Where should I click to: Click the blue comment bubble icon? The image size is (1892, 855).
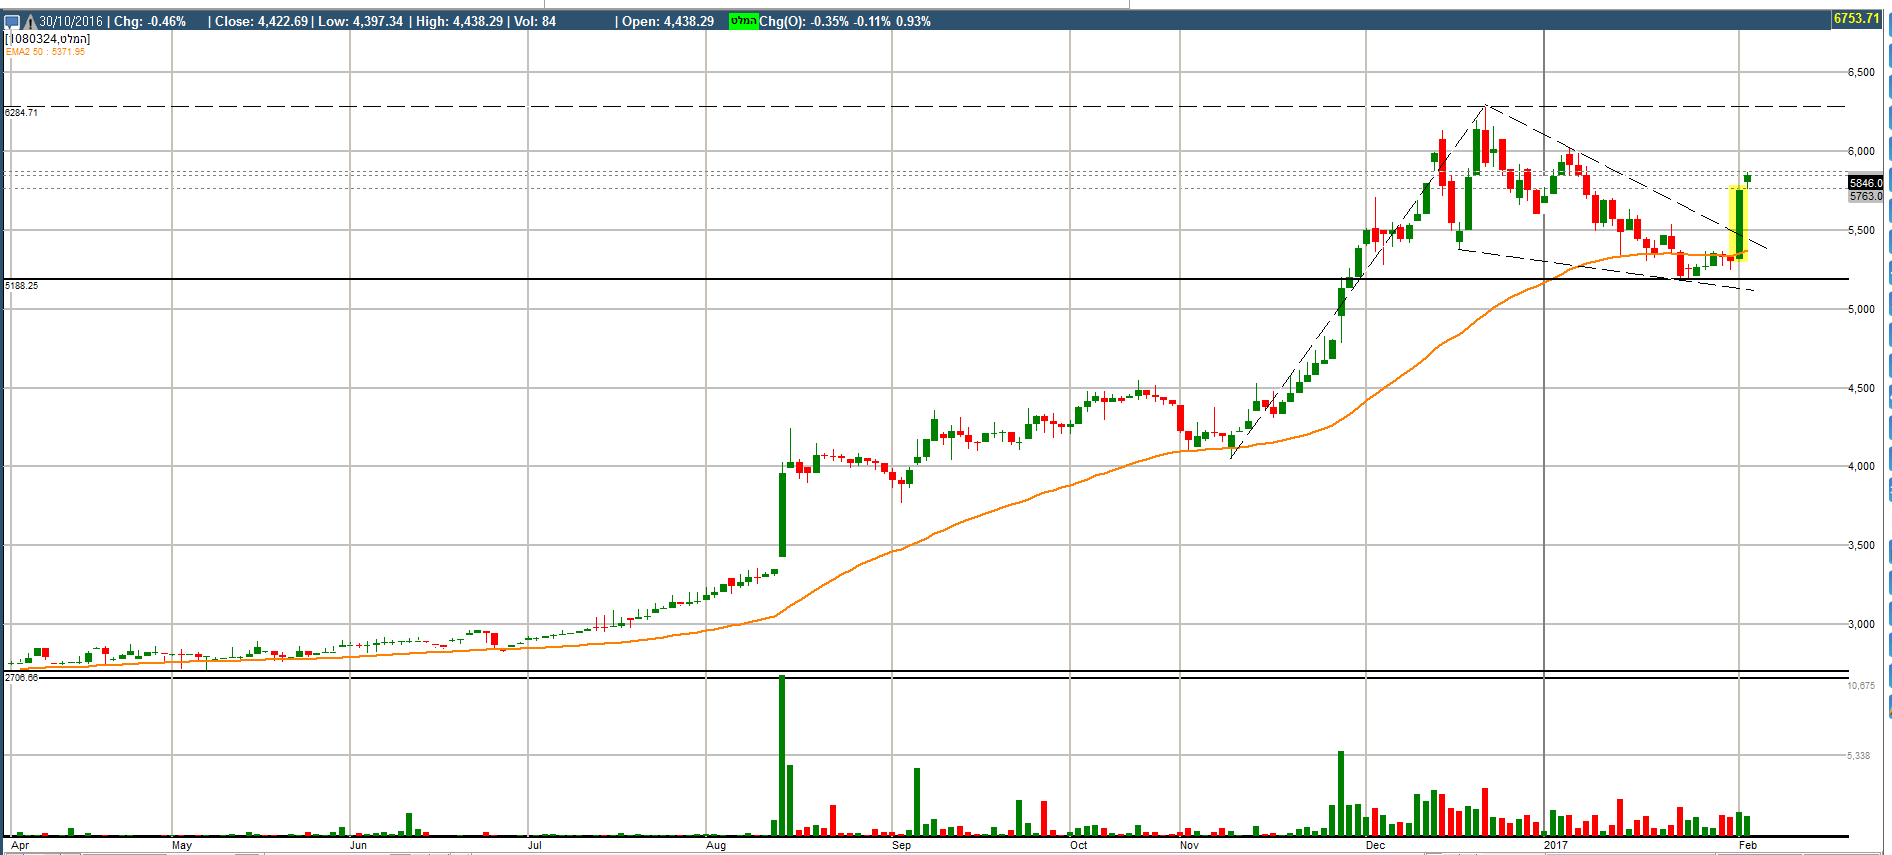pyautogui.click(x=12, y=21)
